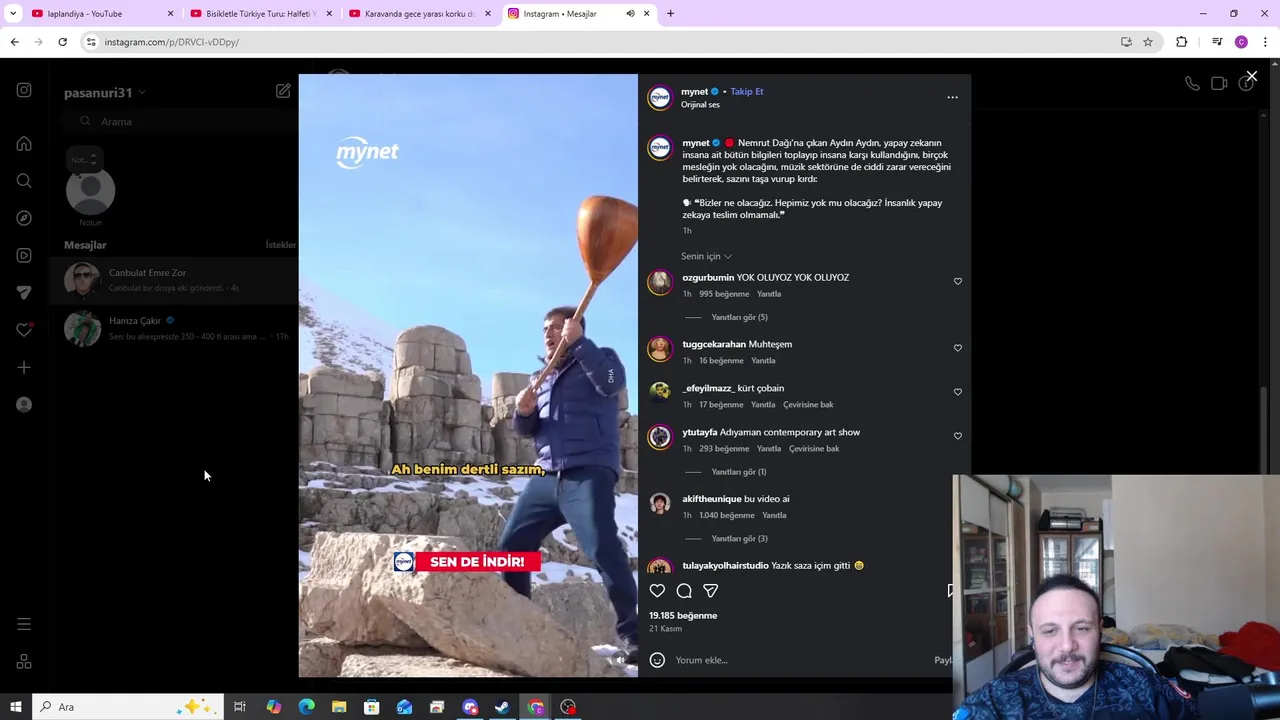Go back with Chrome's back arrow
The width and height of the screenshot is (1280, 720).
pos(14,42)
